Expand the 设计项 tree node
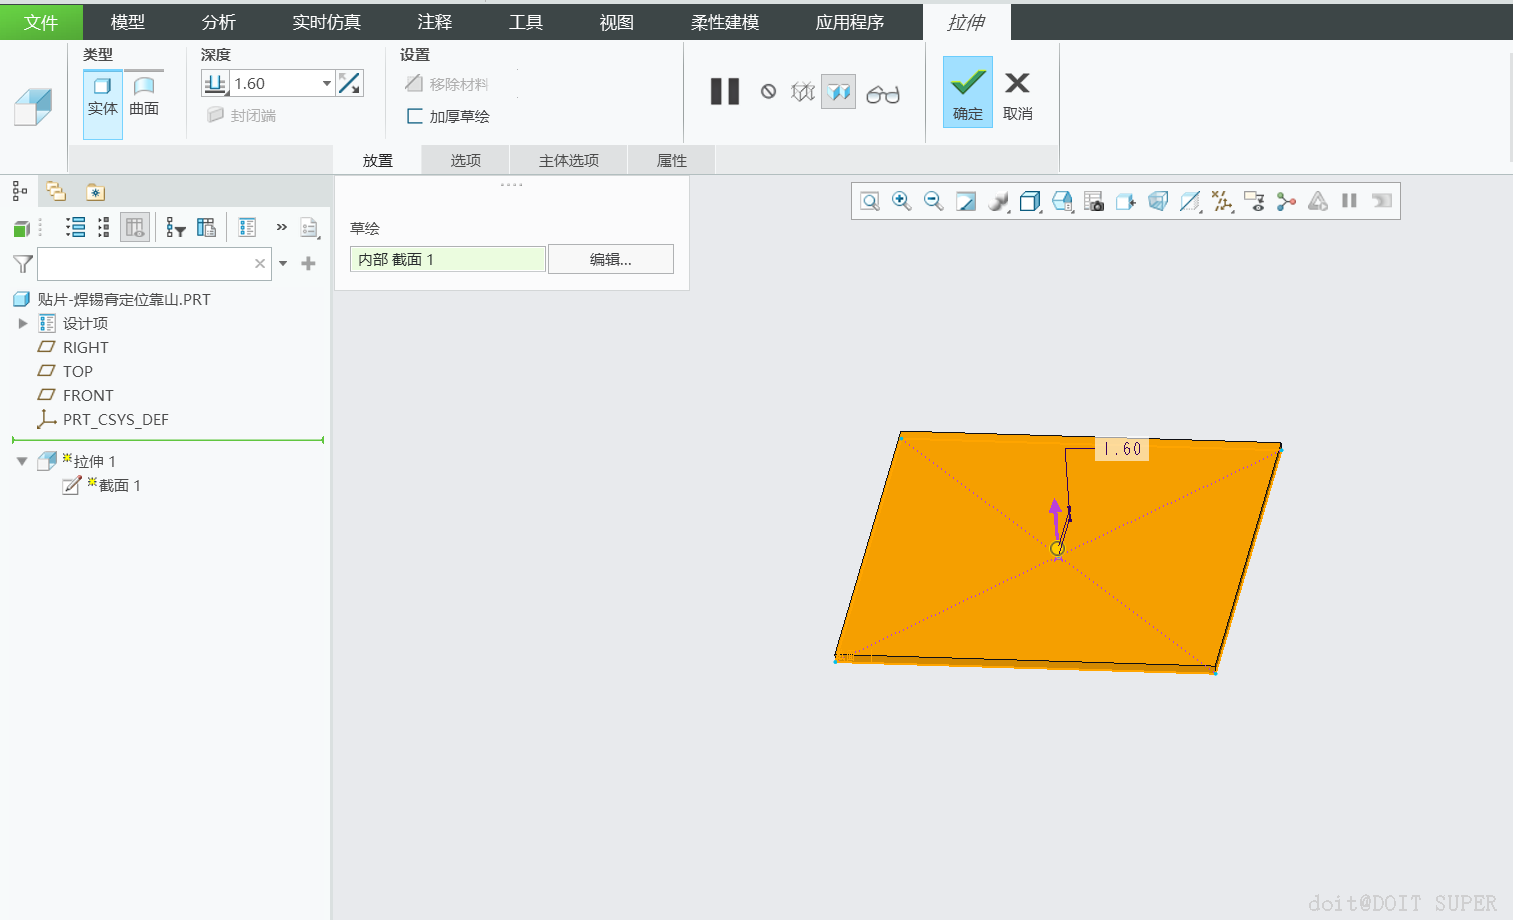1513x920 pixels. [x=23, y=323]
